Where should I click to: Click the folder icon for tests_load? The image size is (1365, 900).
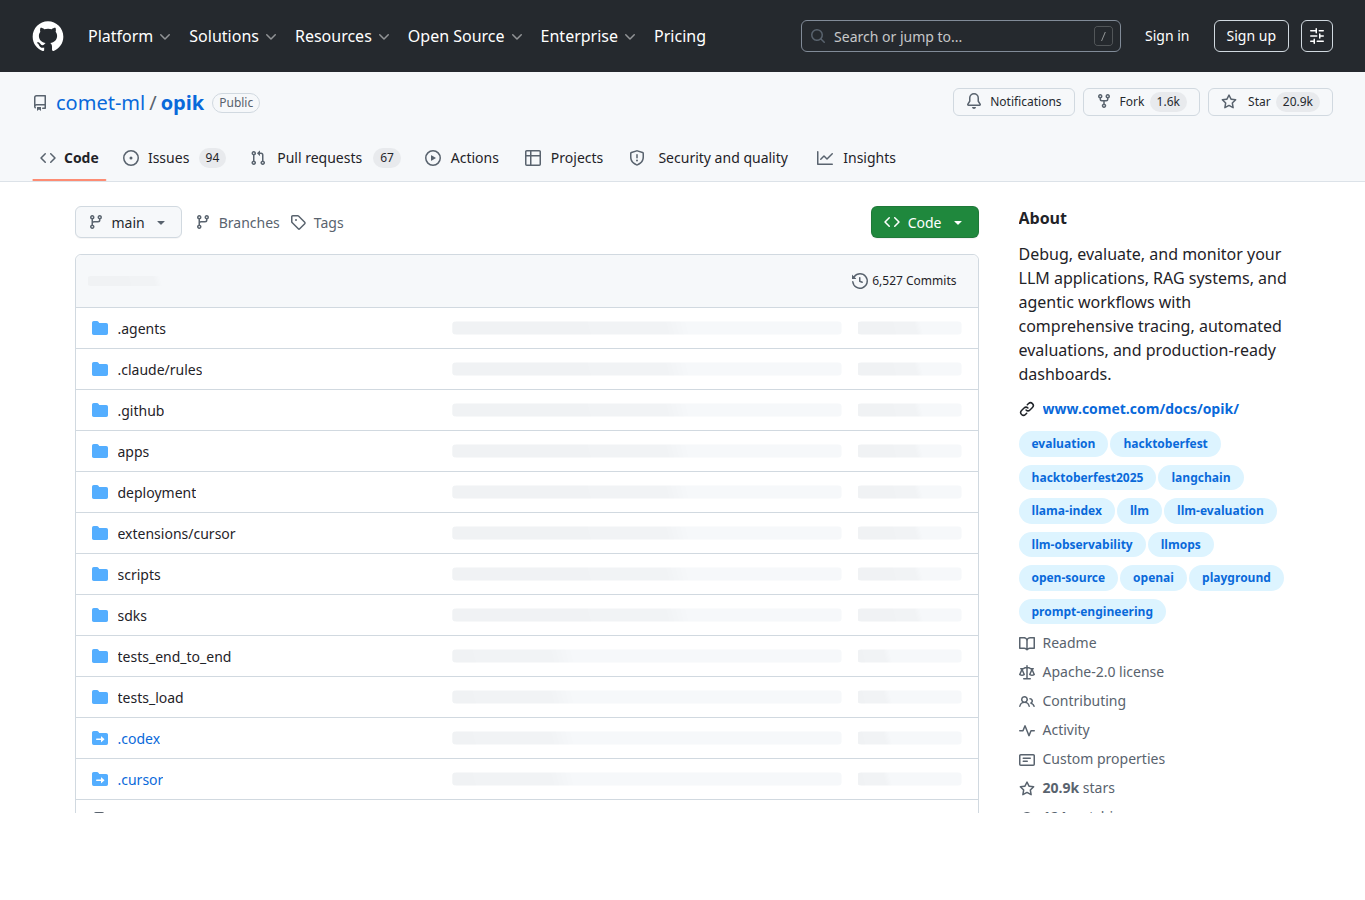click(100, 698)
